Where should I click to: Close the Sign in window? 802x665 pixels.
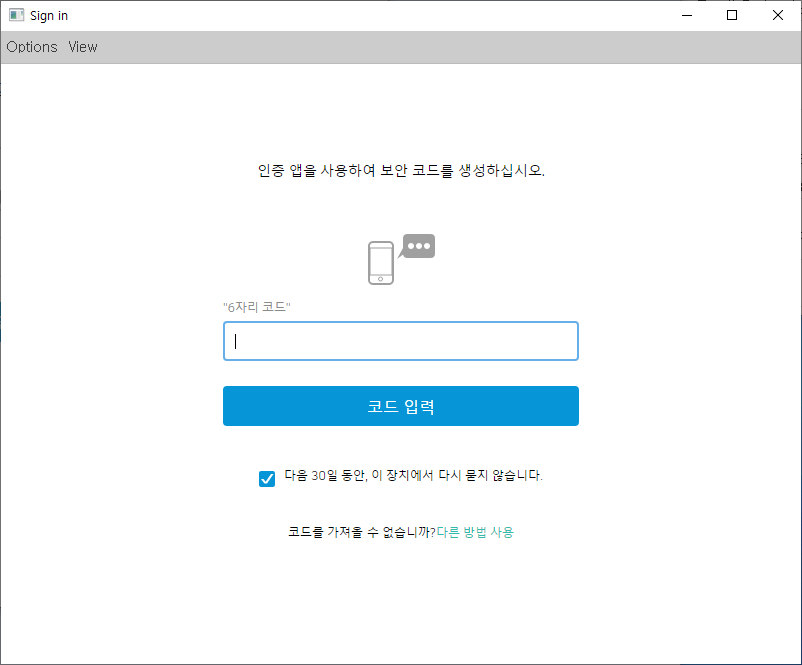pyautogui.click(x=777, y=15)
